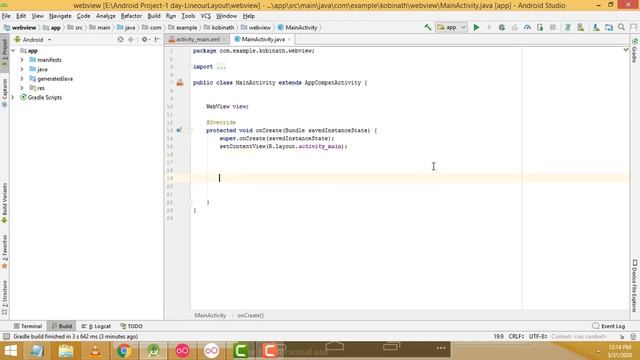Click the UTF-8 encoding status entry
This screenshot has height=360, width=640.
pyautogui.click(x=538, y=336)
